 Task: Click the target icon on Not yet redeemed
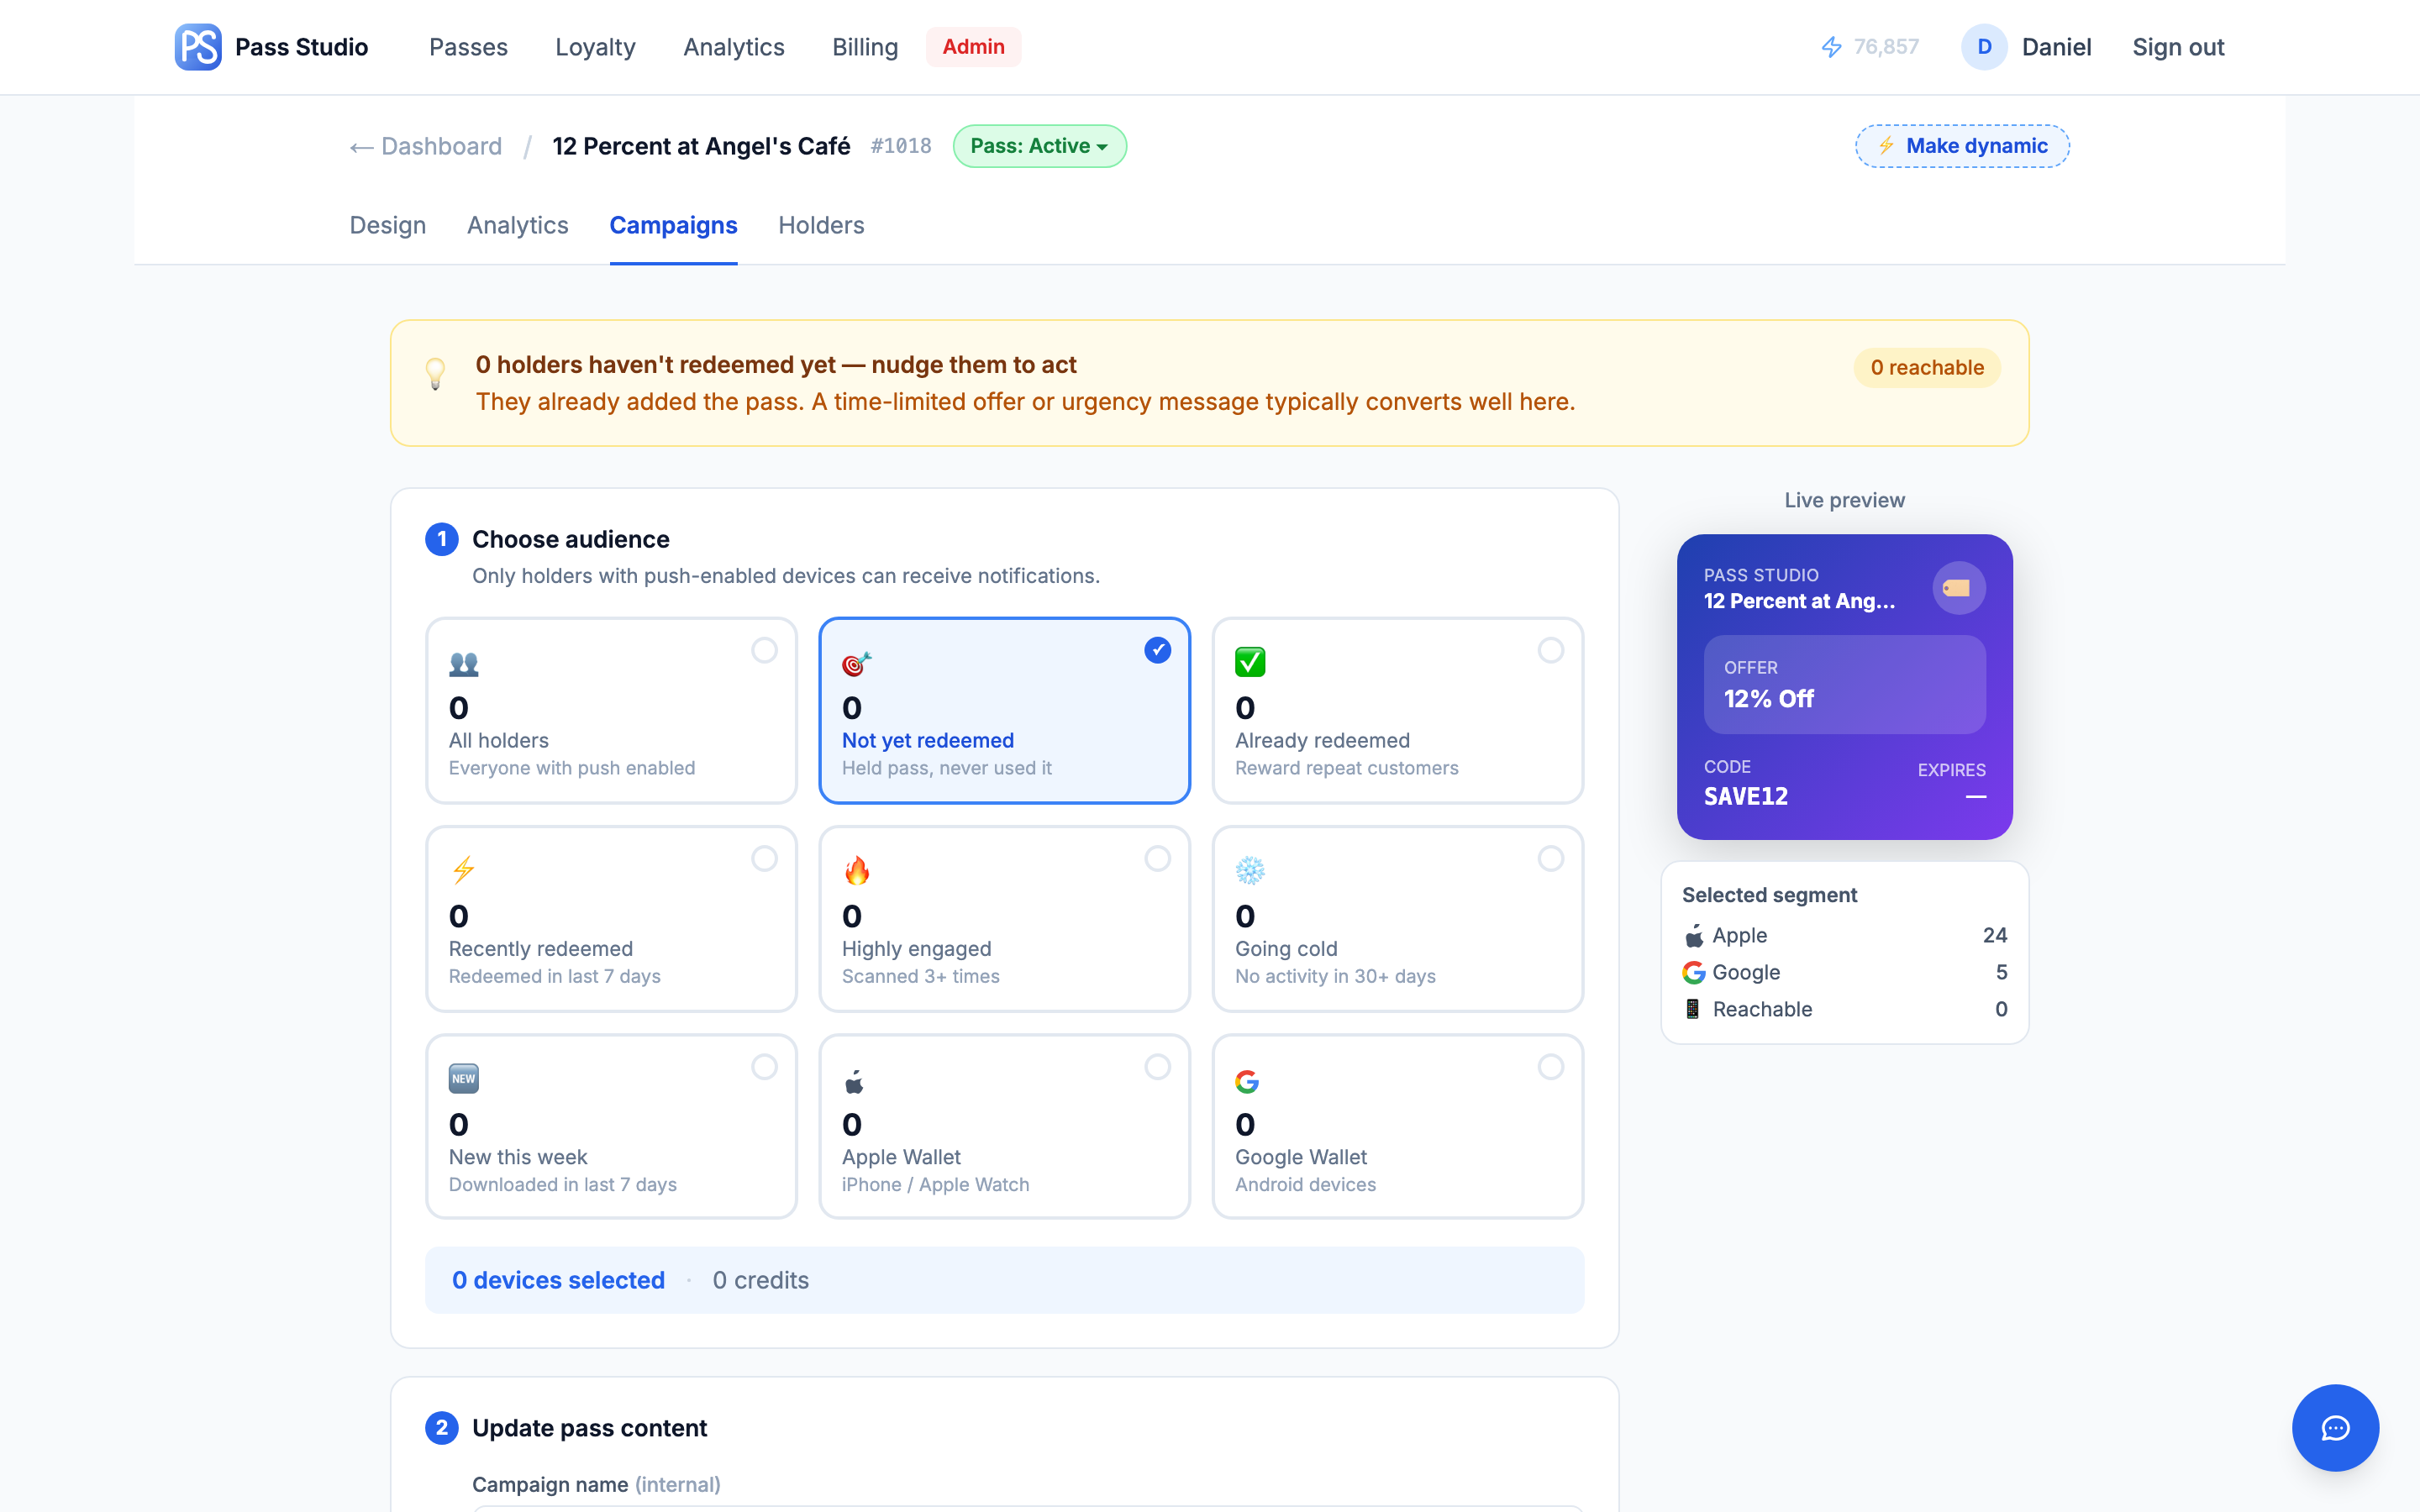857,663
